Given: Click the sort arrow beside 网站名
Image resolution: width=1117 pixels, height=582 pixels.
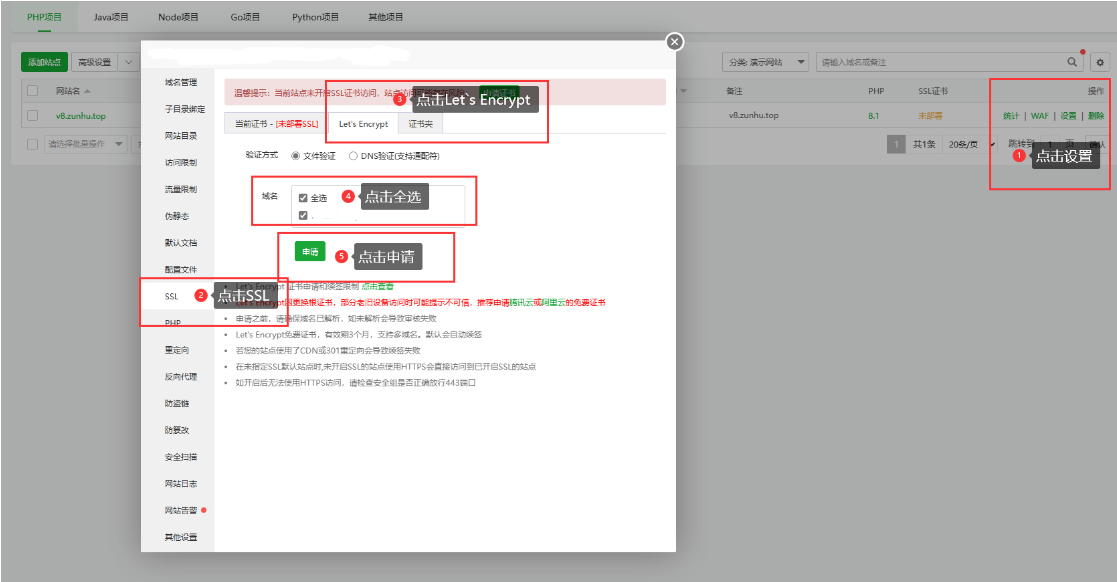Looking at the screenshot, I should (x=87, y=91).
